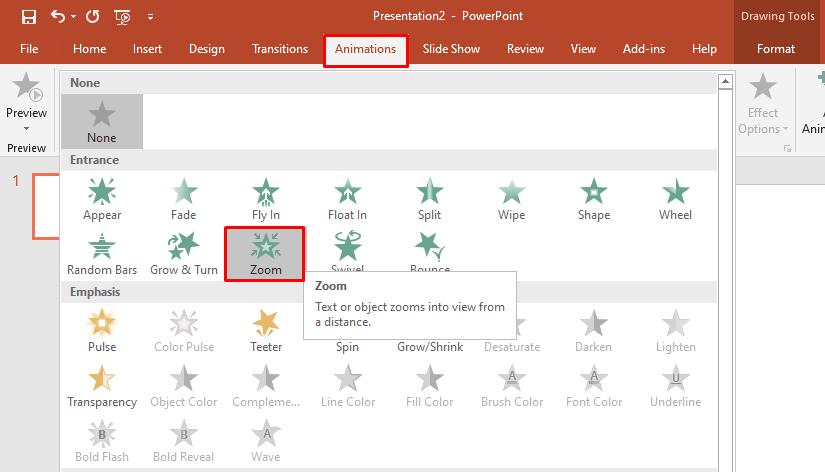Open the File menu
This screenshot has width=825, height=472.
(x=29, y=48)
